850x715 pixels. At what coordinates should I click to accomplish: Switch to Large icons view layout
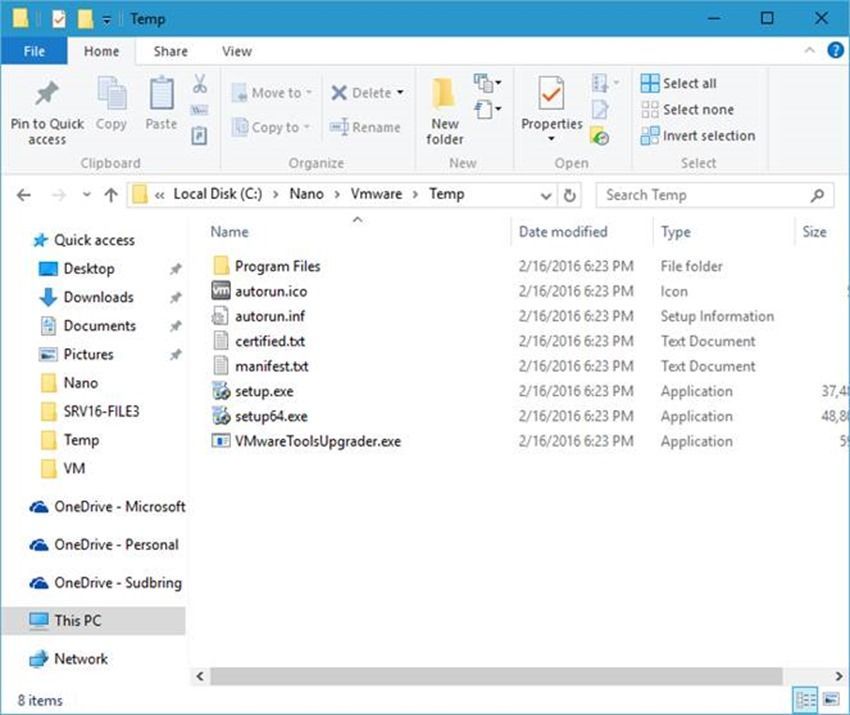click(x=830, y=700)
